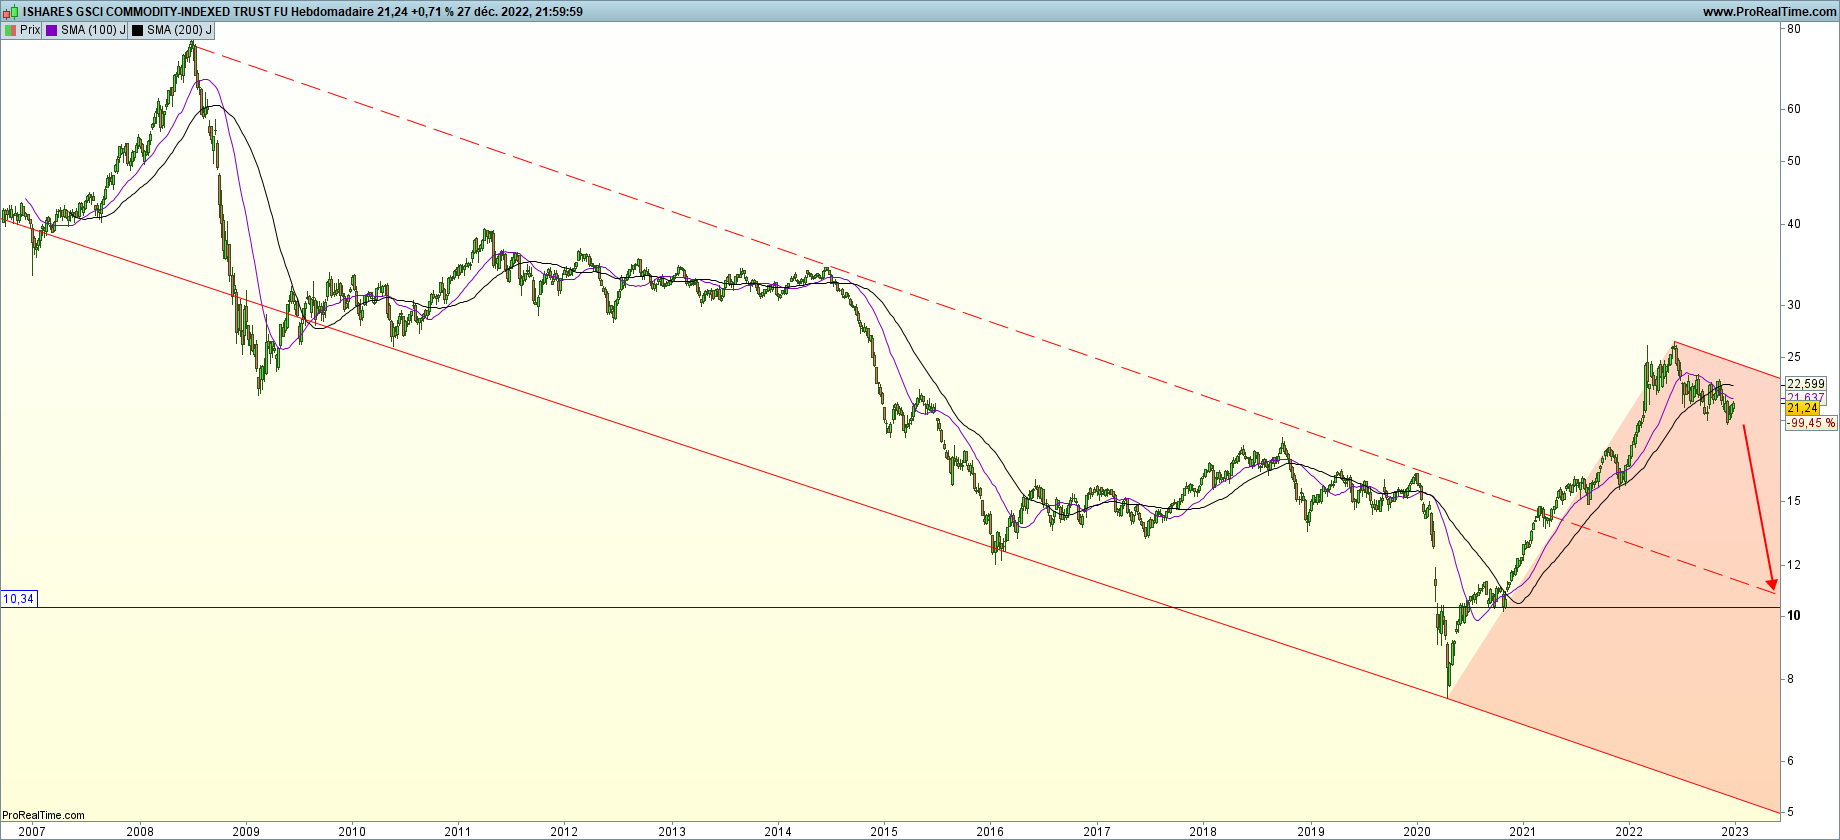1840x840 pixels.
Task: Click the 2014 year label on the time axis
Action: 778,831
